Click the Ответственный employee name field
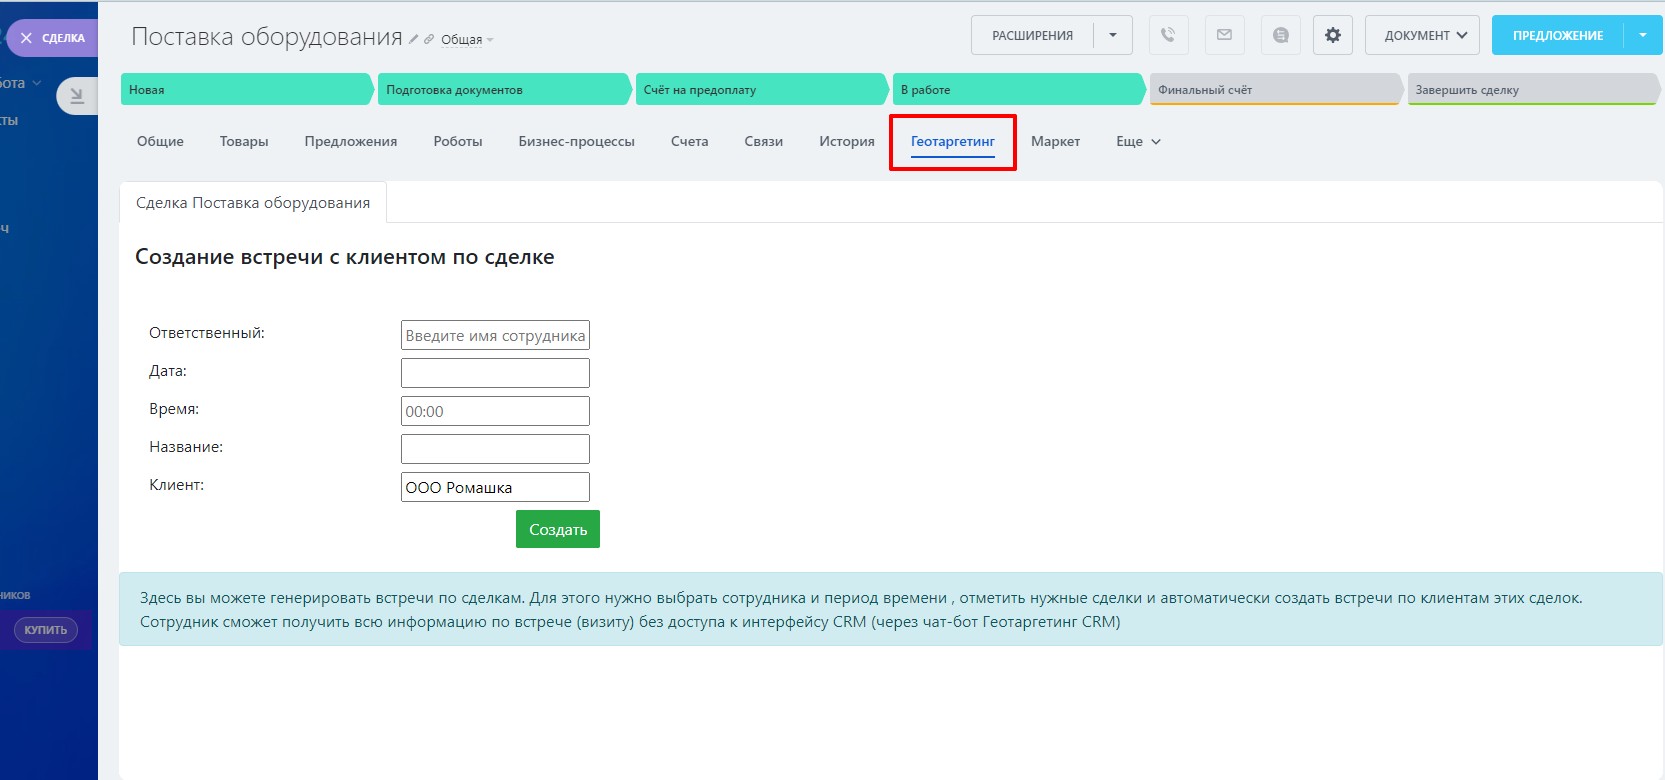 [495, 335]
